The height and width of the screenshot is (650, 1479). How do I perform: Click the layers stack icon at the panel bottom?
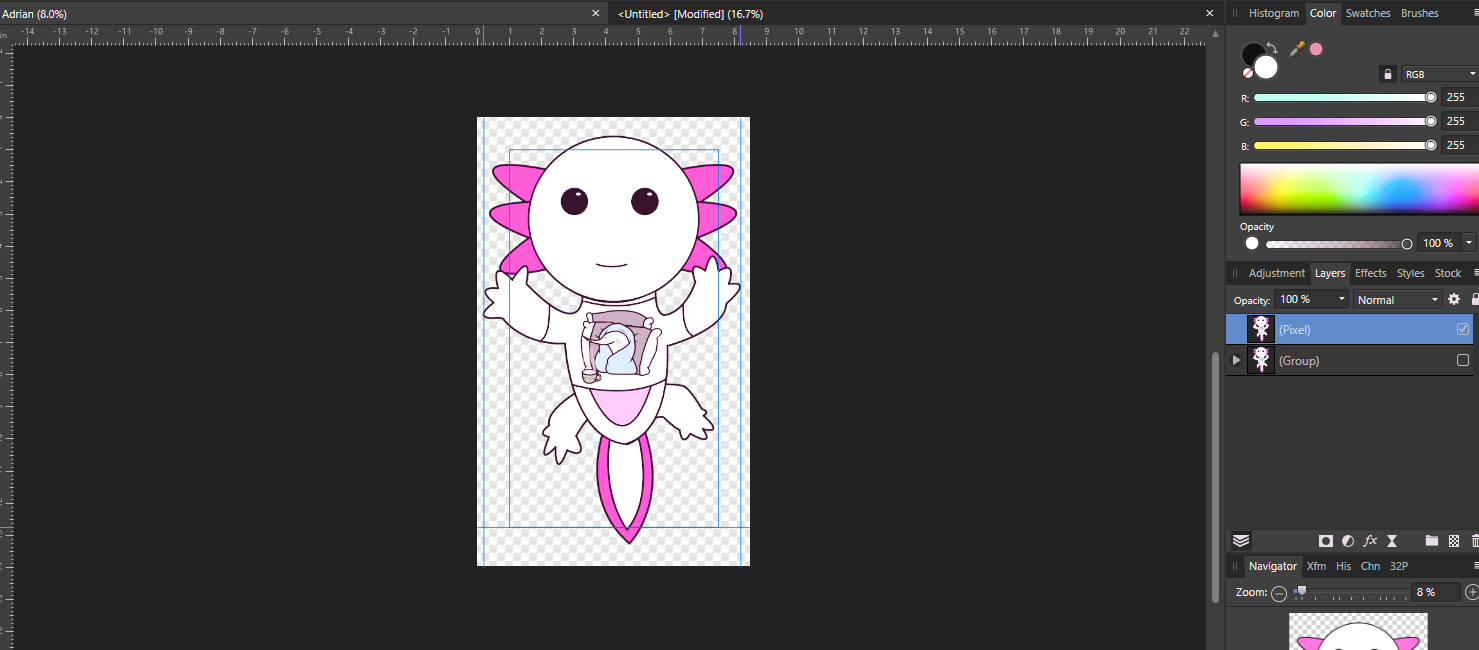tap(1241, 541)
